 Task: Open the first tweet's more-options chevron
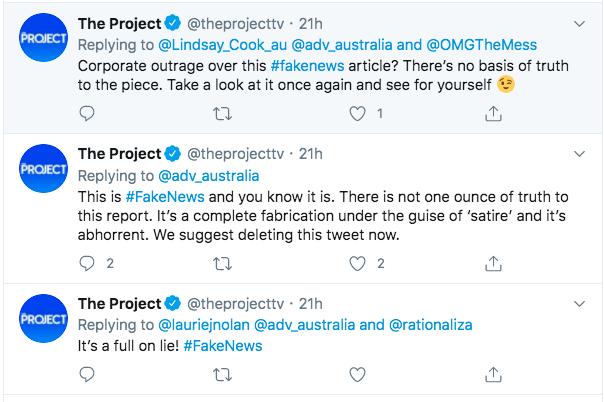[x=579, y=24]
